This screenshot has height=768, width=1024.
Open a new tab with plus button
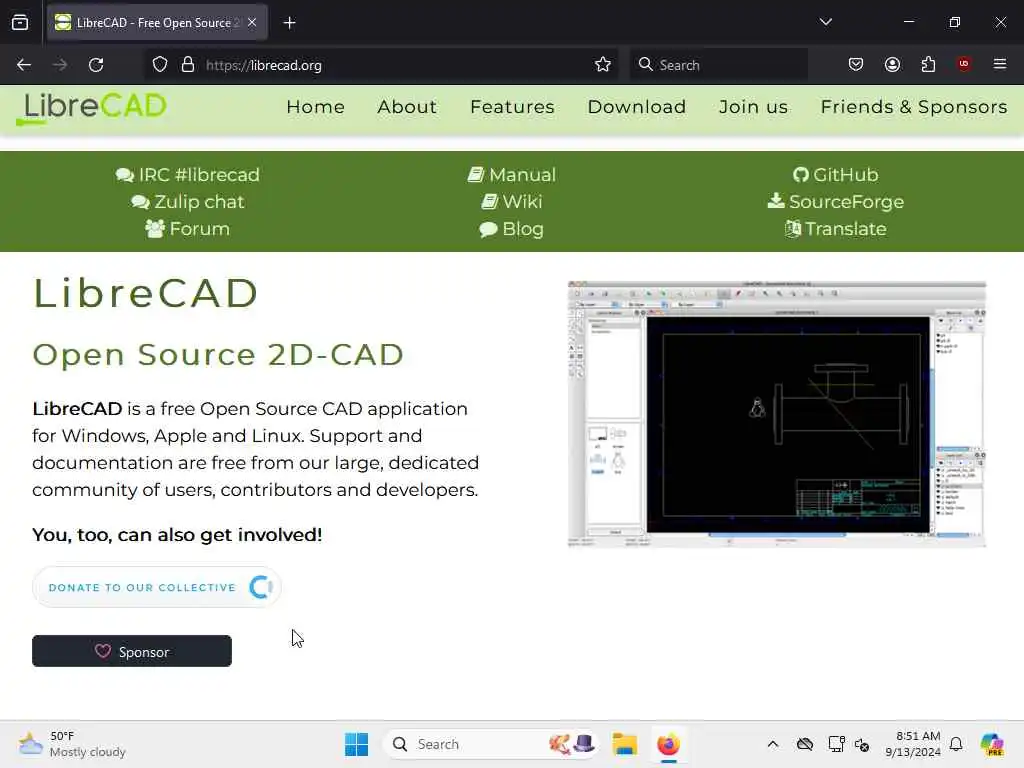289,23
